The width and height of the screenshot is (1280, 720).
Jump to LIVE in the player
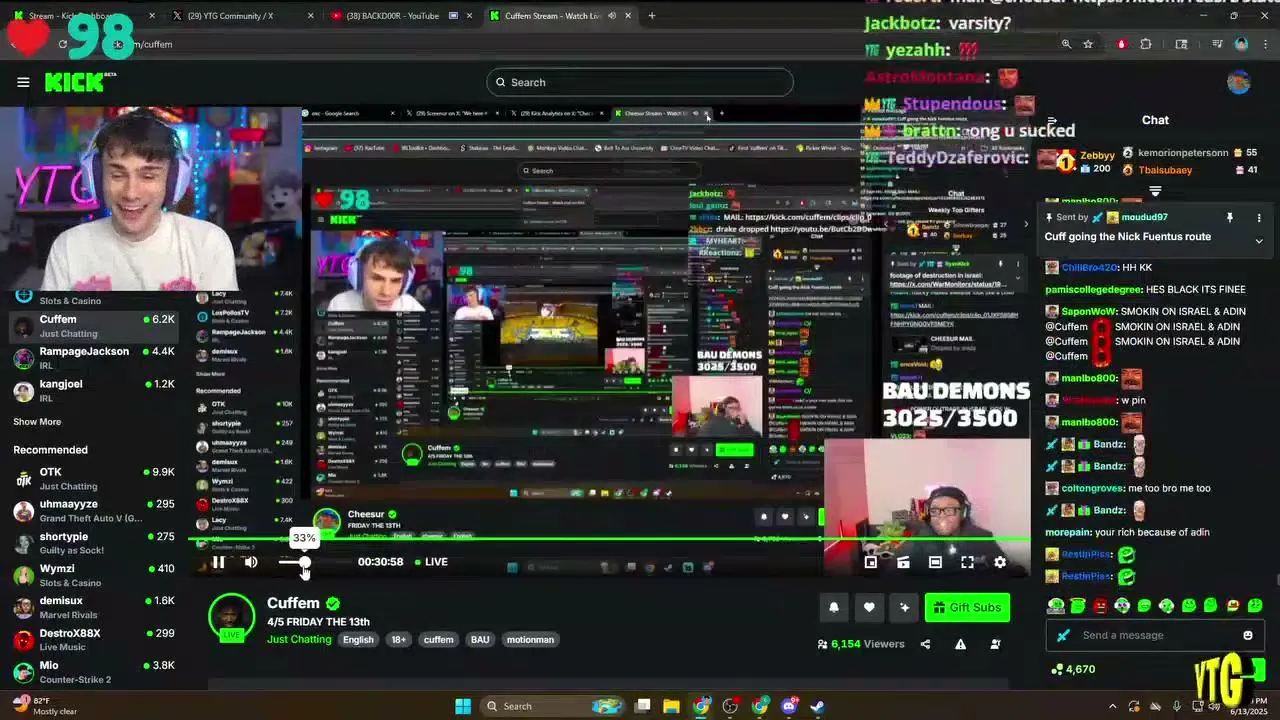click(x=431, y=562)
